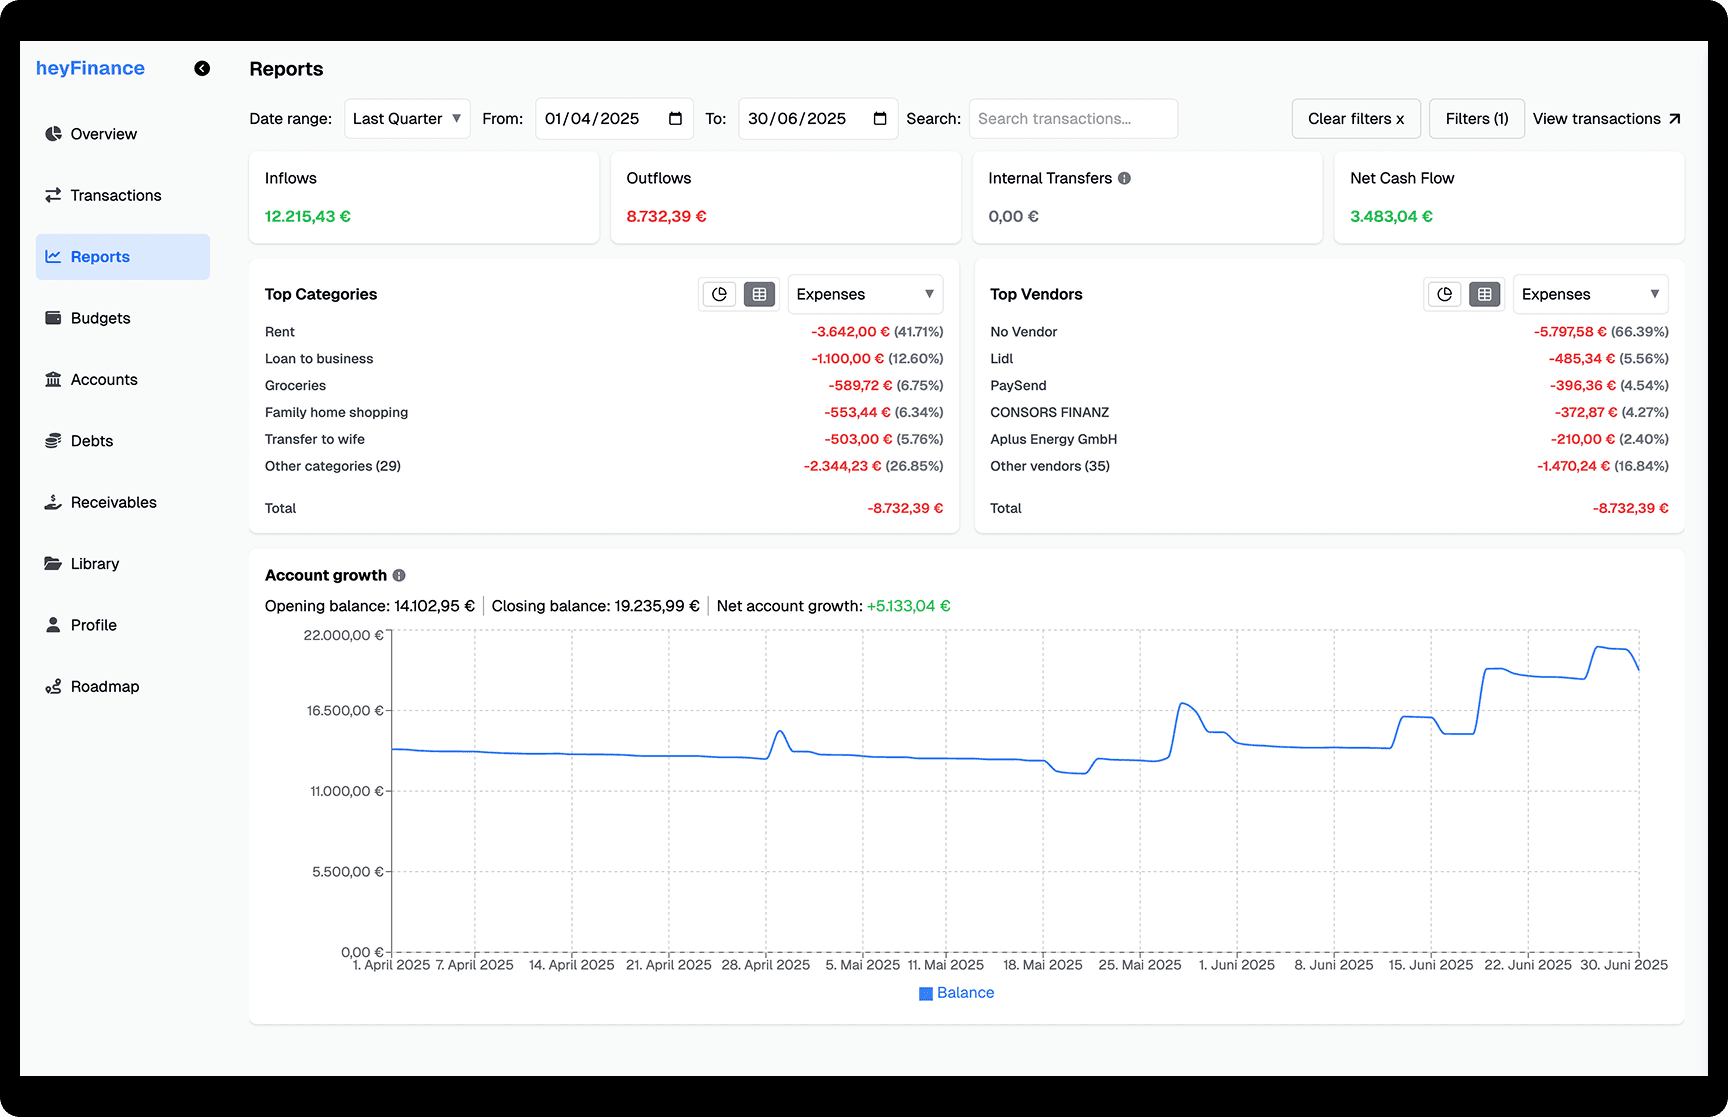Toggle the Balance legend under the chart
The image size is (1728, 1117).
(x=956, y=992)
